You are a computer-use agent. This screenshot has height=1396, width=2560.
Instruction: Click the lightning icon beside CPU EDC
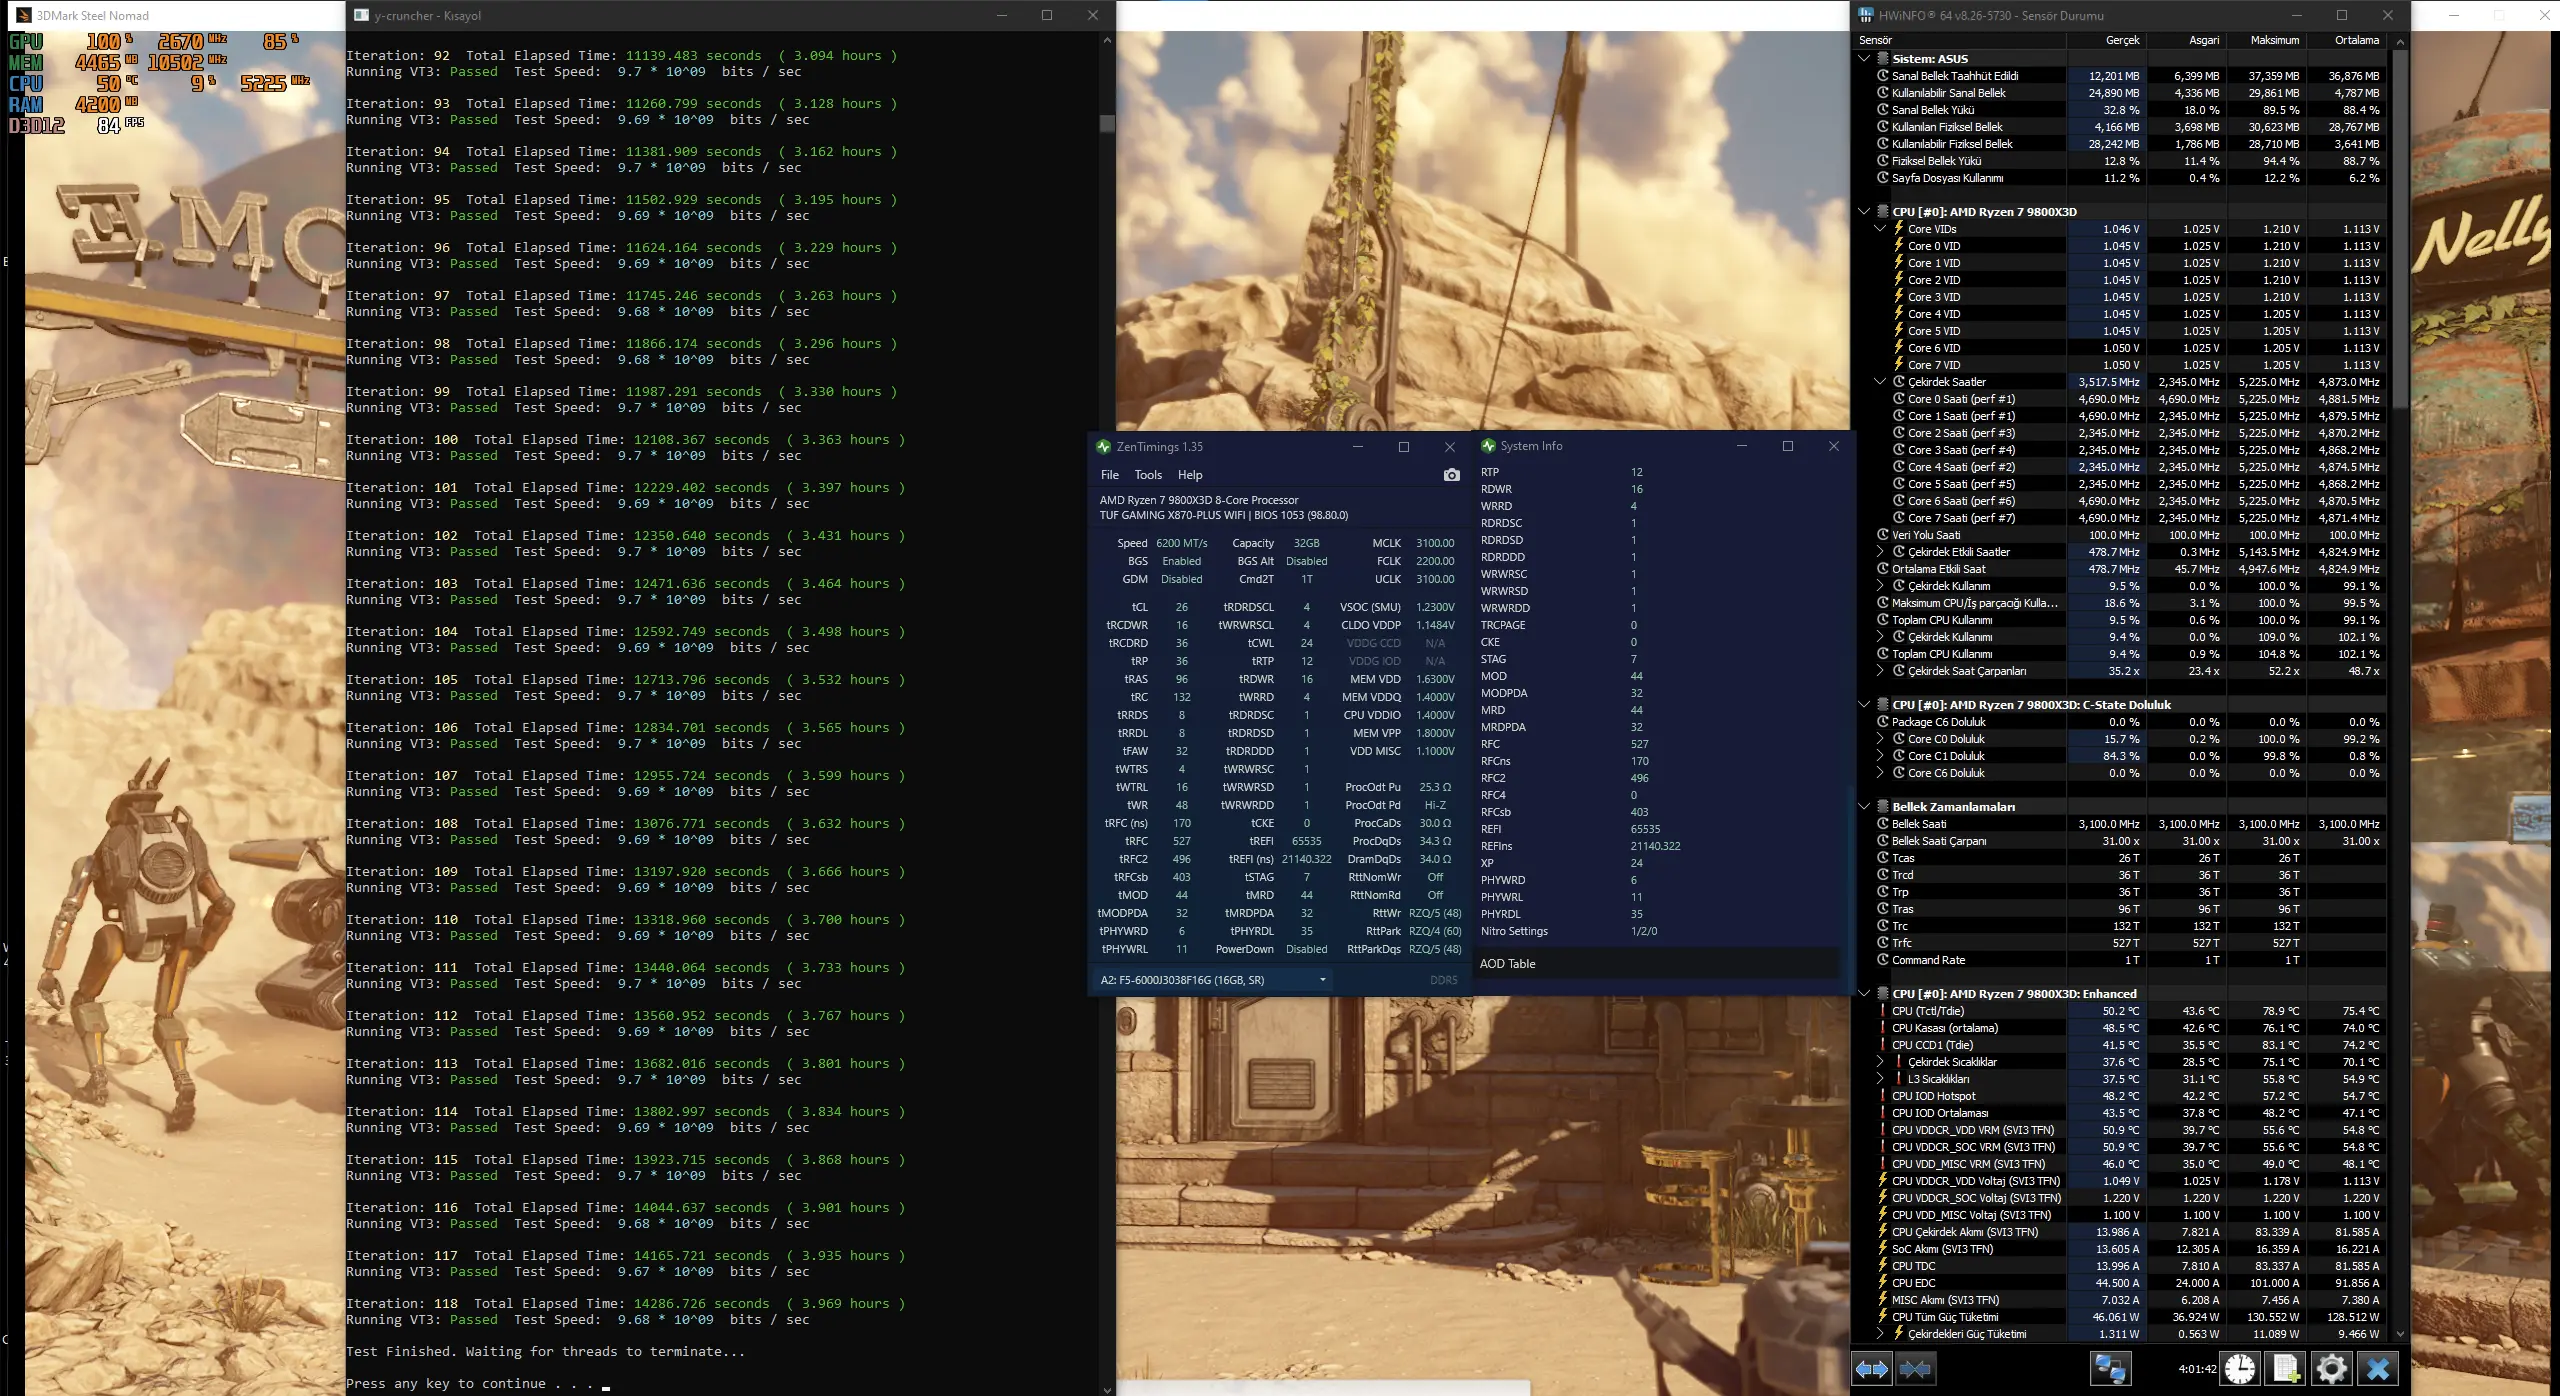(1883, 1283)
